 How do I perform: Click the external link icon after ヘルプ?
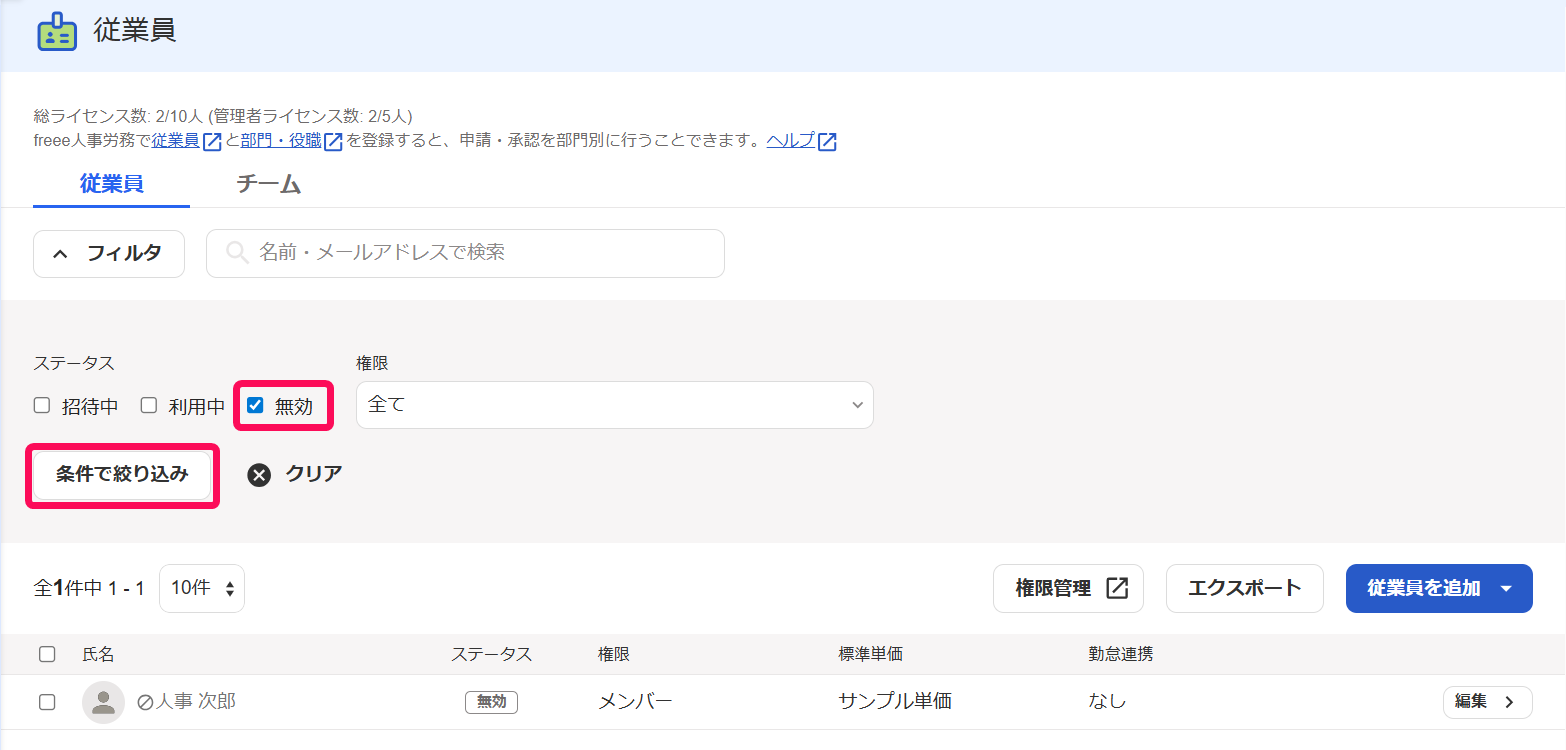(827, 142)
